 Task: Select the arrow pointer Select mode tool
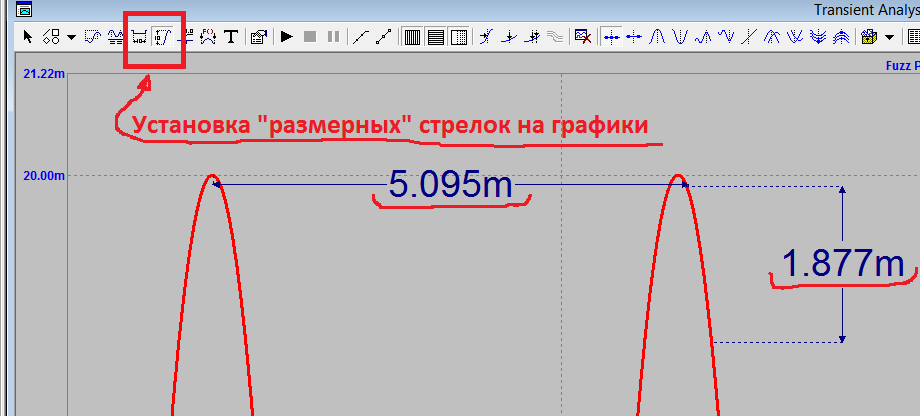click(x=27, y=37)
